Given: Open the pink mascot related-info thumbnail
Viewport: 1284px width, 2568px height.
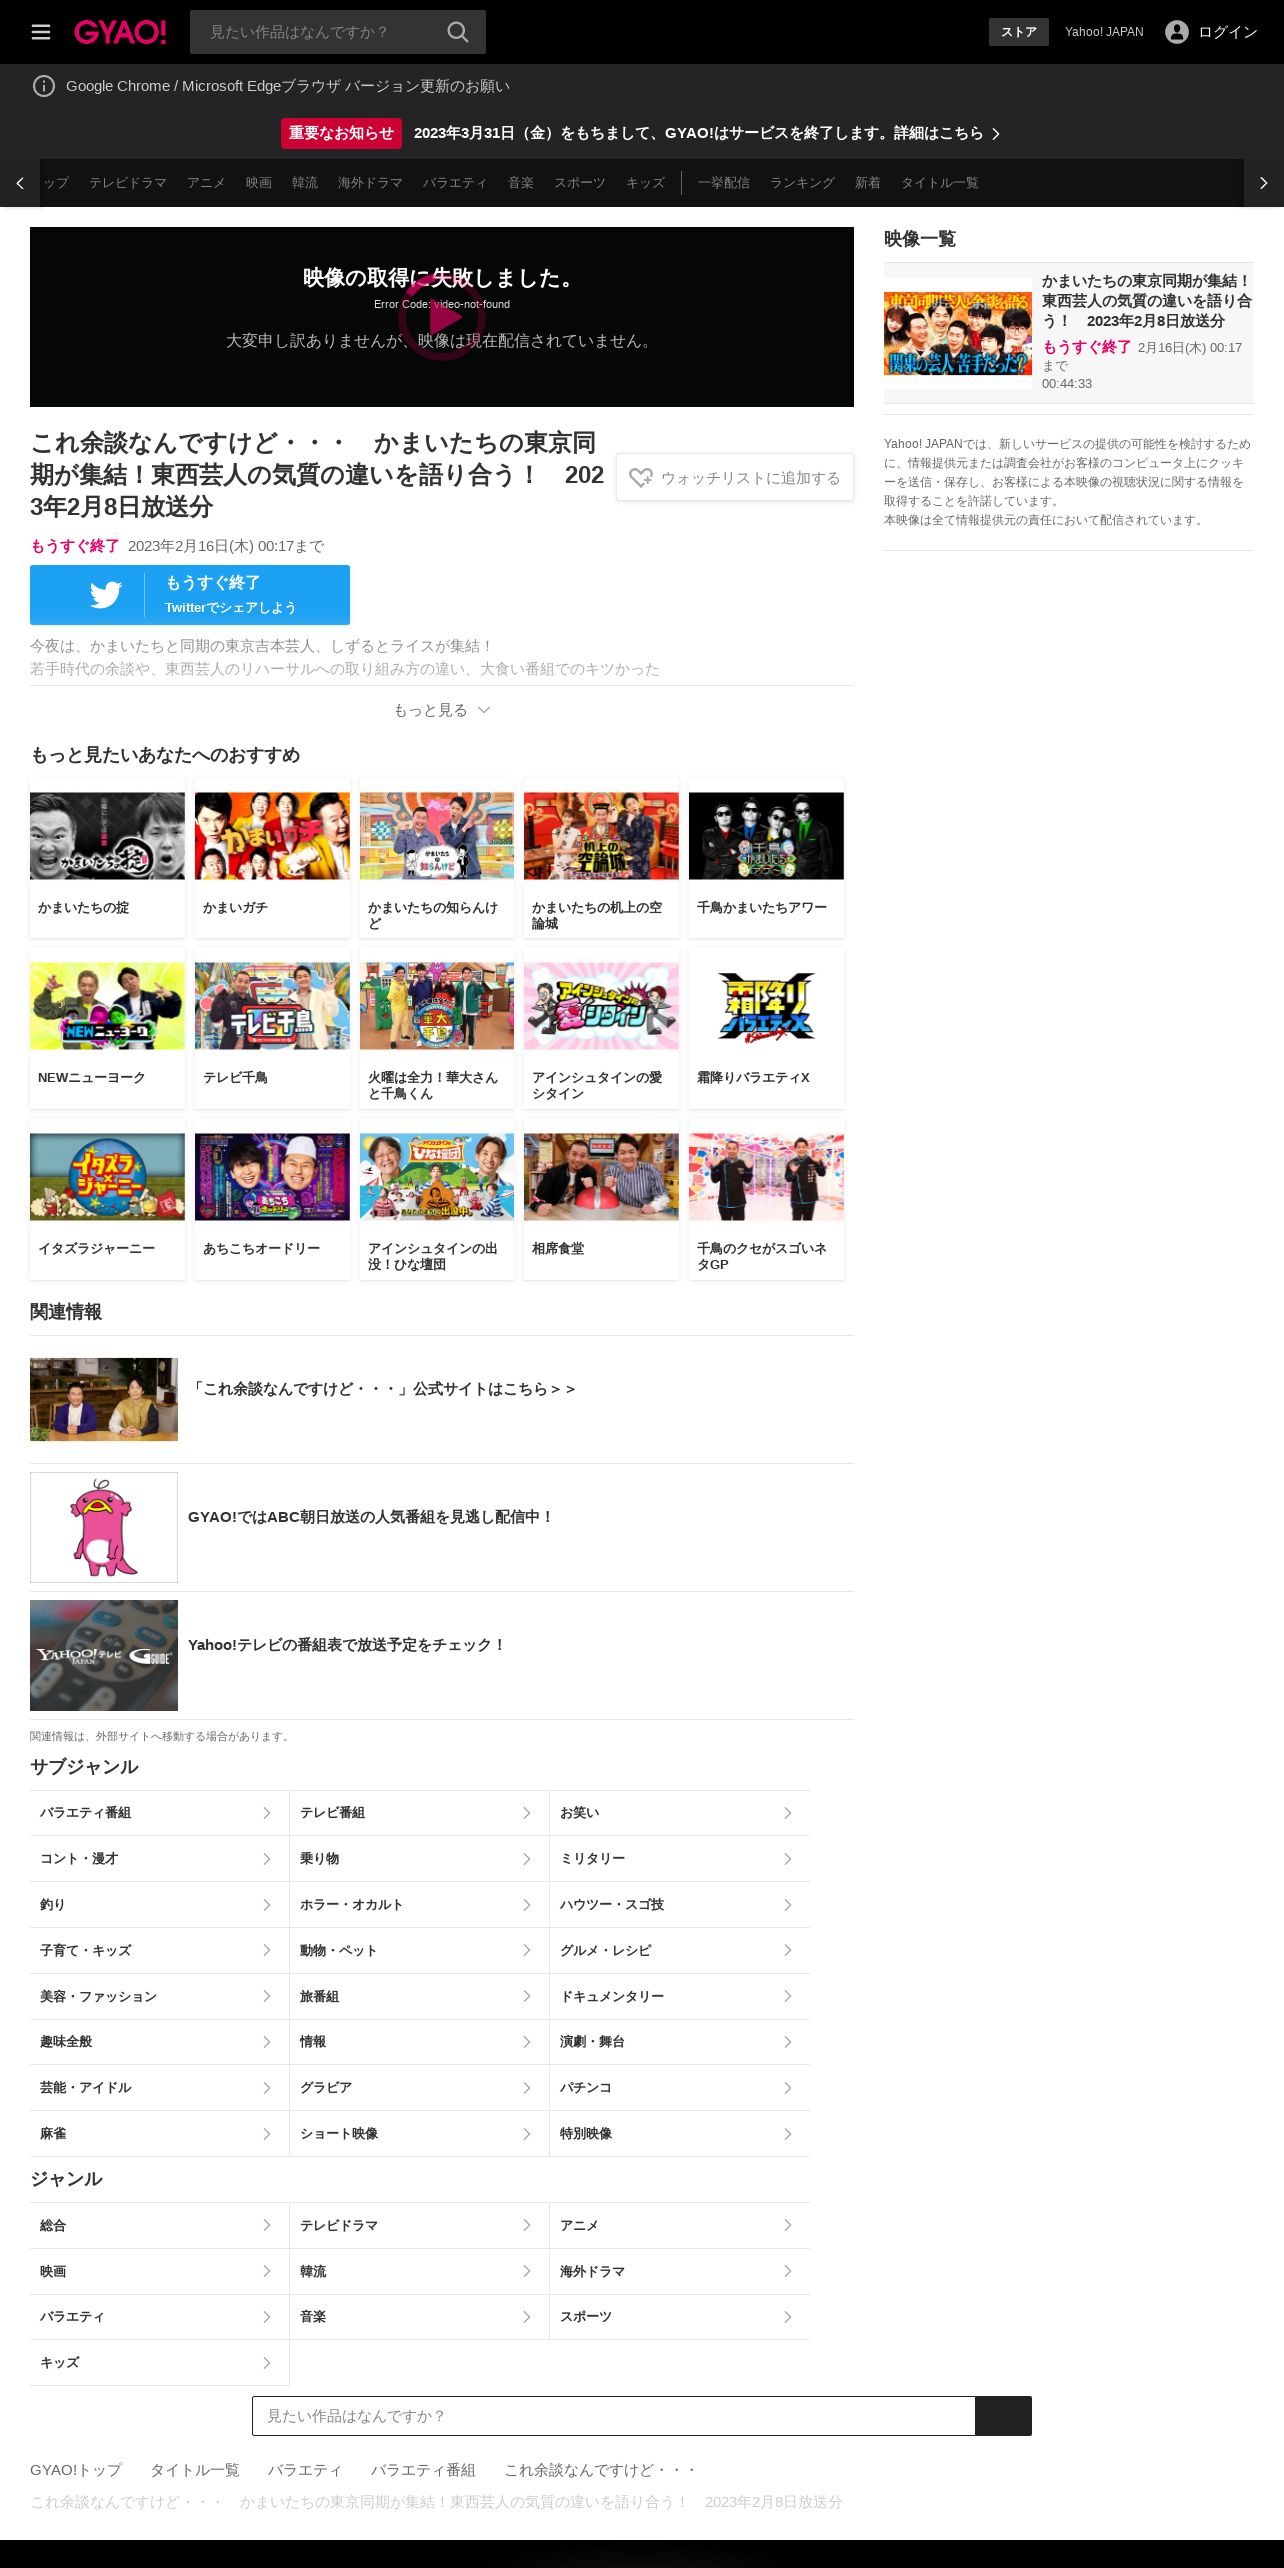Looking at the screenshot, I should (x=104, y=1527).
